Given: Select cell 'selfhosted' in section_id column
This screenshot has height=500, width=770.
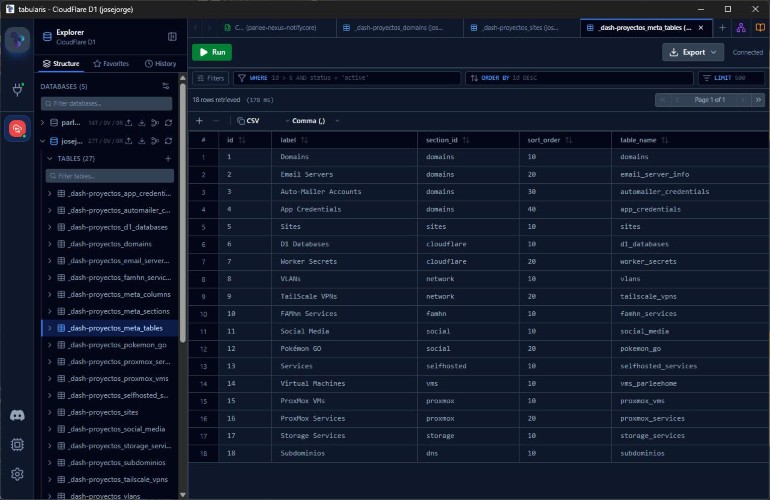Looking at the screenshot, I should click(x=468, y=366).
